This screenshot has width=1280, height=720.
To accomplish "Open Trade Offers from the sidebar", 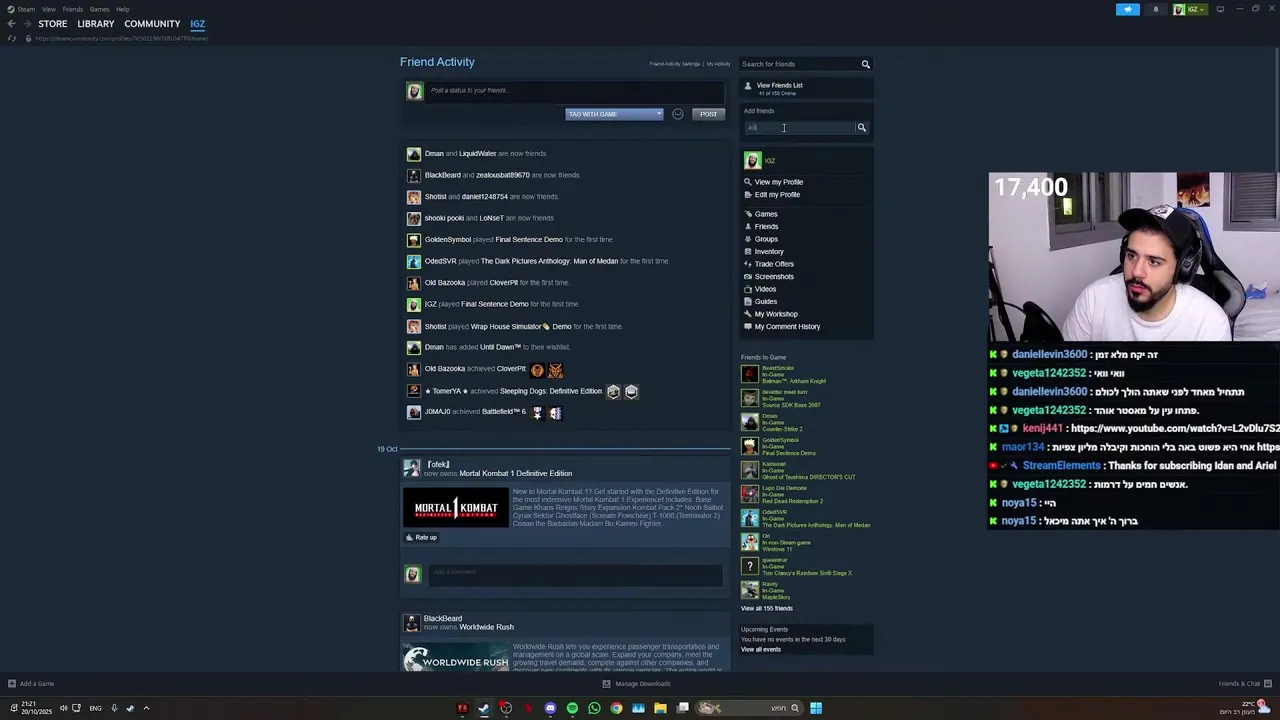I will click(x=774, y=264).
